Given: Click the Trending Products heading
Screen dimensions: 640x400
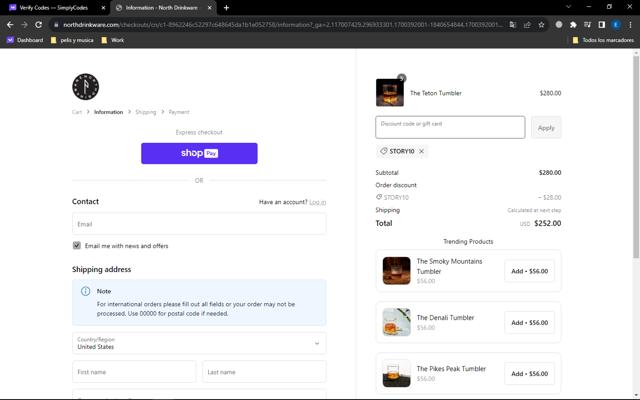Looking at the screenshot, I should point(468,242).
